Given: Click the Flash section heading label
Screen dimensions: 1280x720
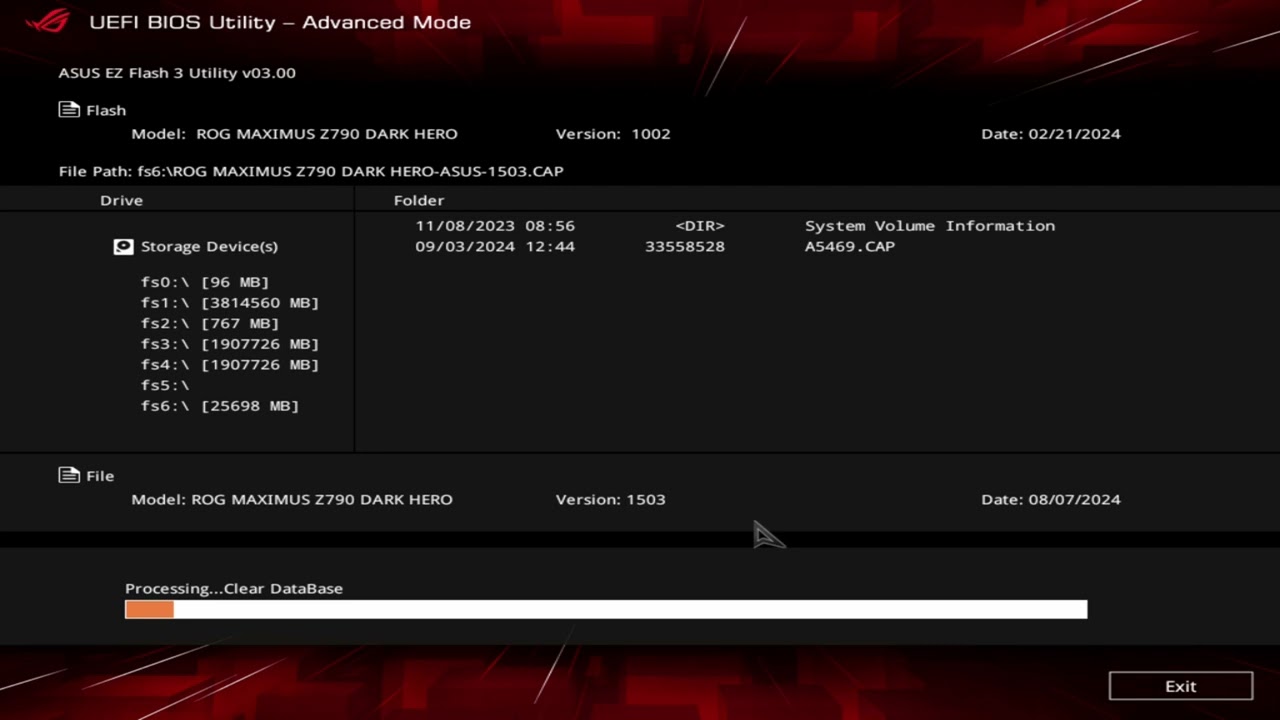Looking at the screenshot, I should click(106, 110).
